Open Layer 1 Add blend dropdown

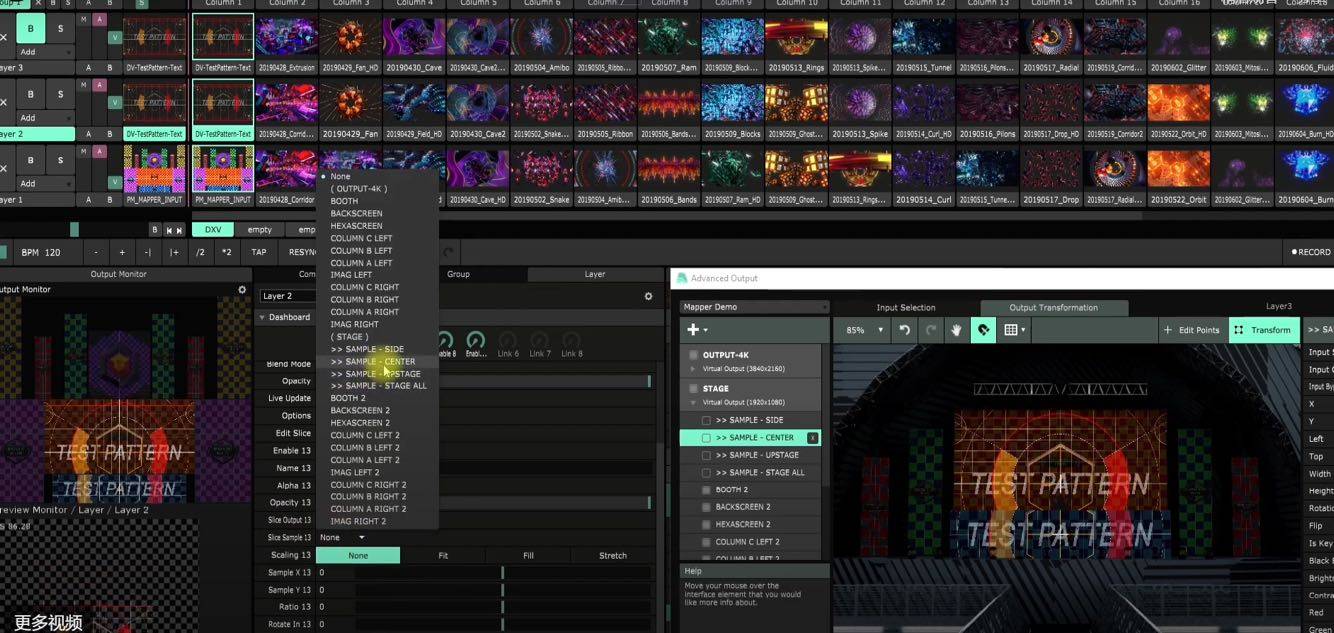tap(45, 184)
